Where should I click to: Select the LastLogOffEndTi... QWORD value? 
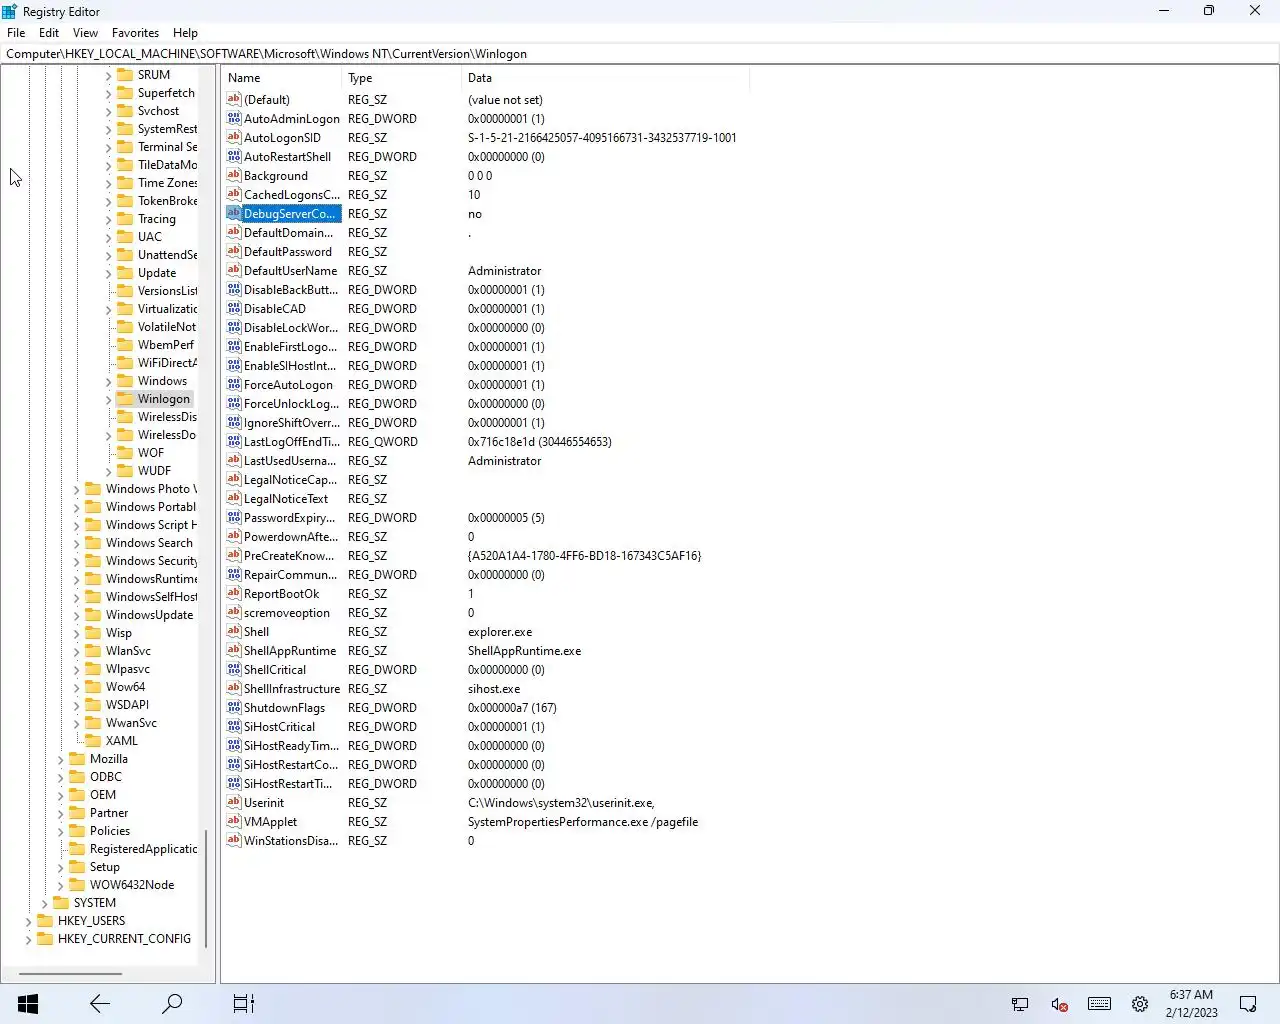pyautogui.click(x=291, y=441)
